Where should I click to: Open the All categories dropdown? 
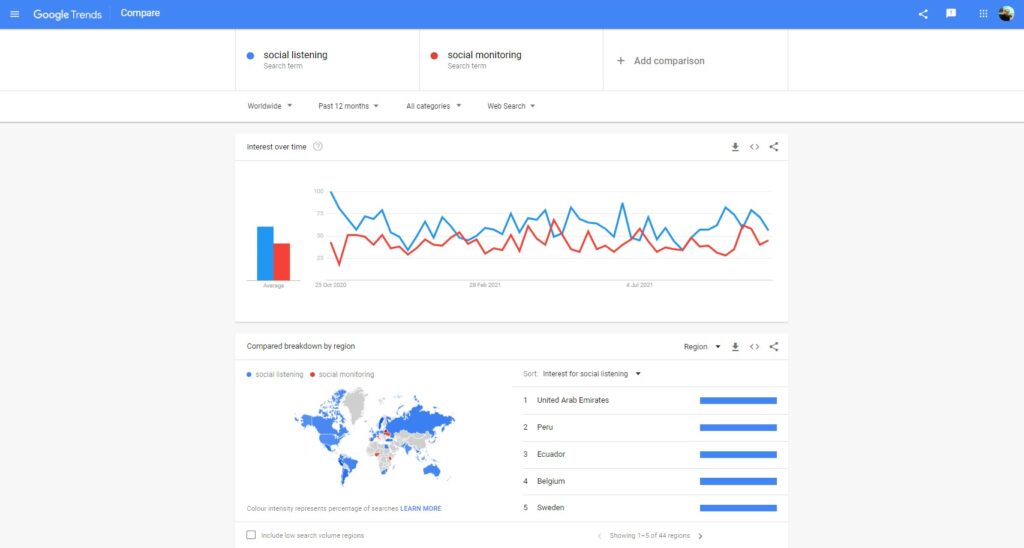point(433,106)
